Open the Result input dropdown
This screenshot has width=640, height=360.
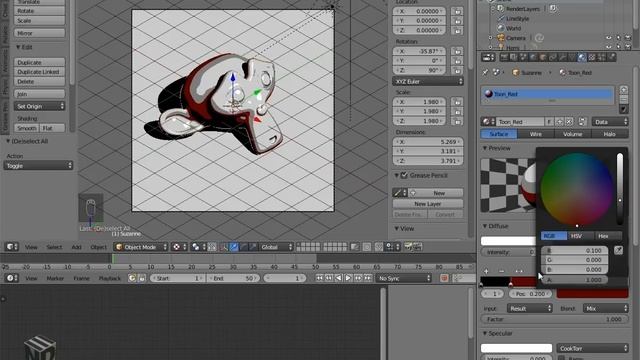[x=530, y=308]
